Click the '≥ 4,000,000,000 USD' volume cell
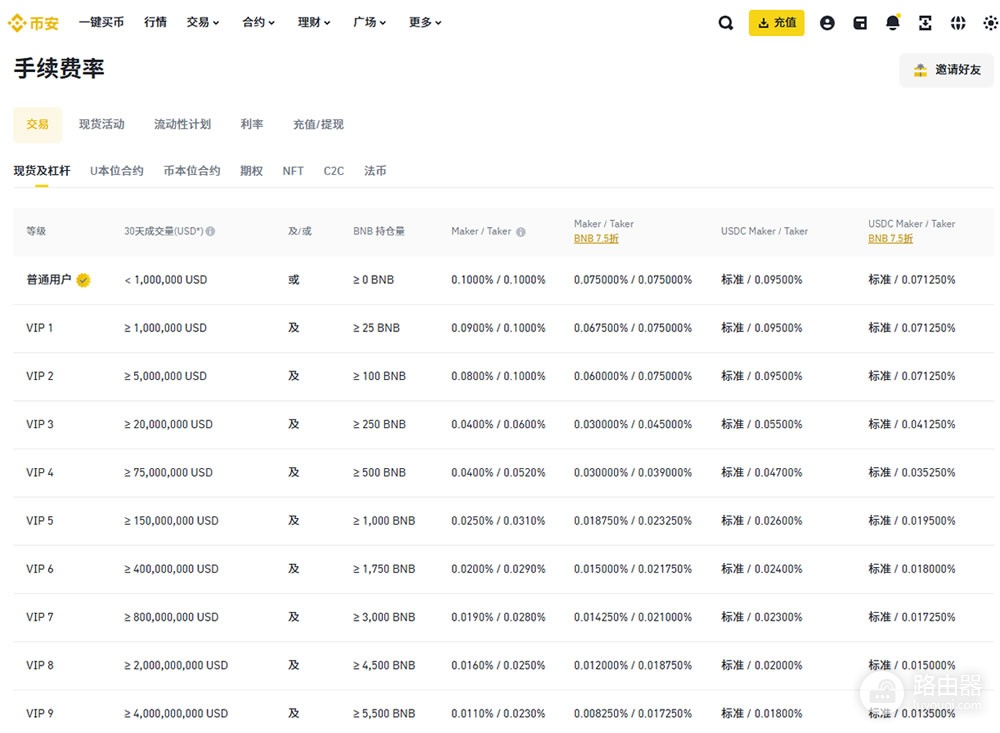 [x=176, y=714]
